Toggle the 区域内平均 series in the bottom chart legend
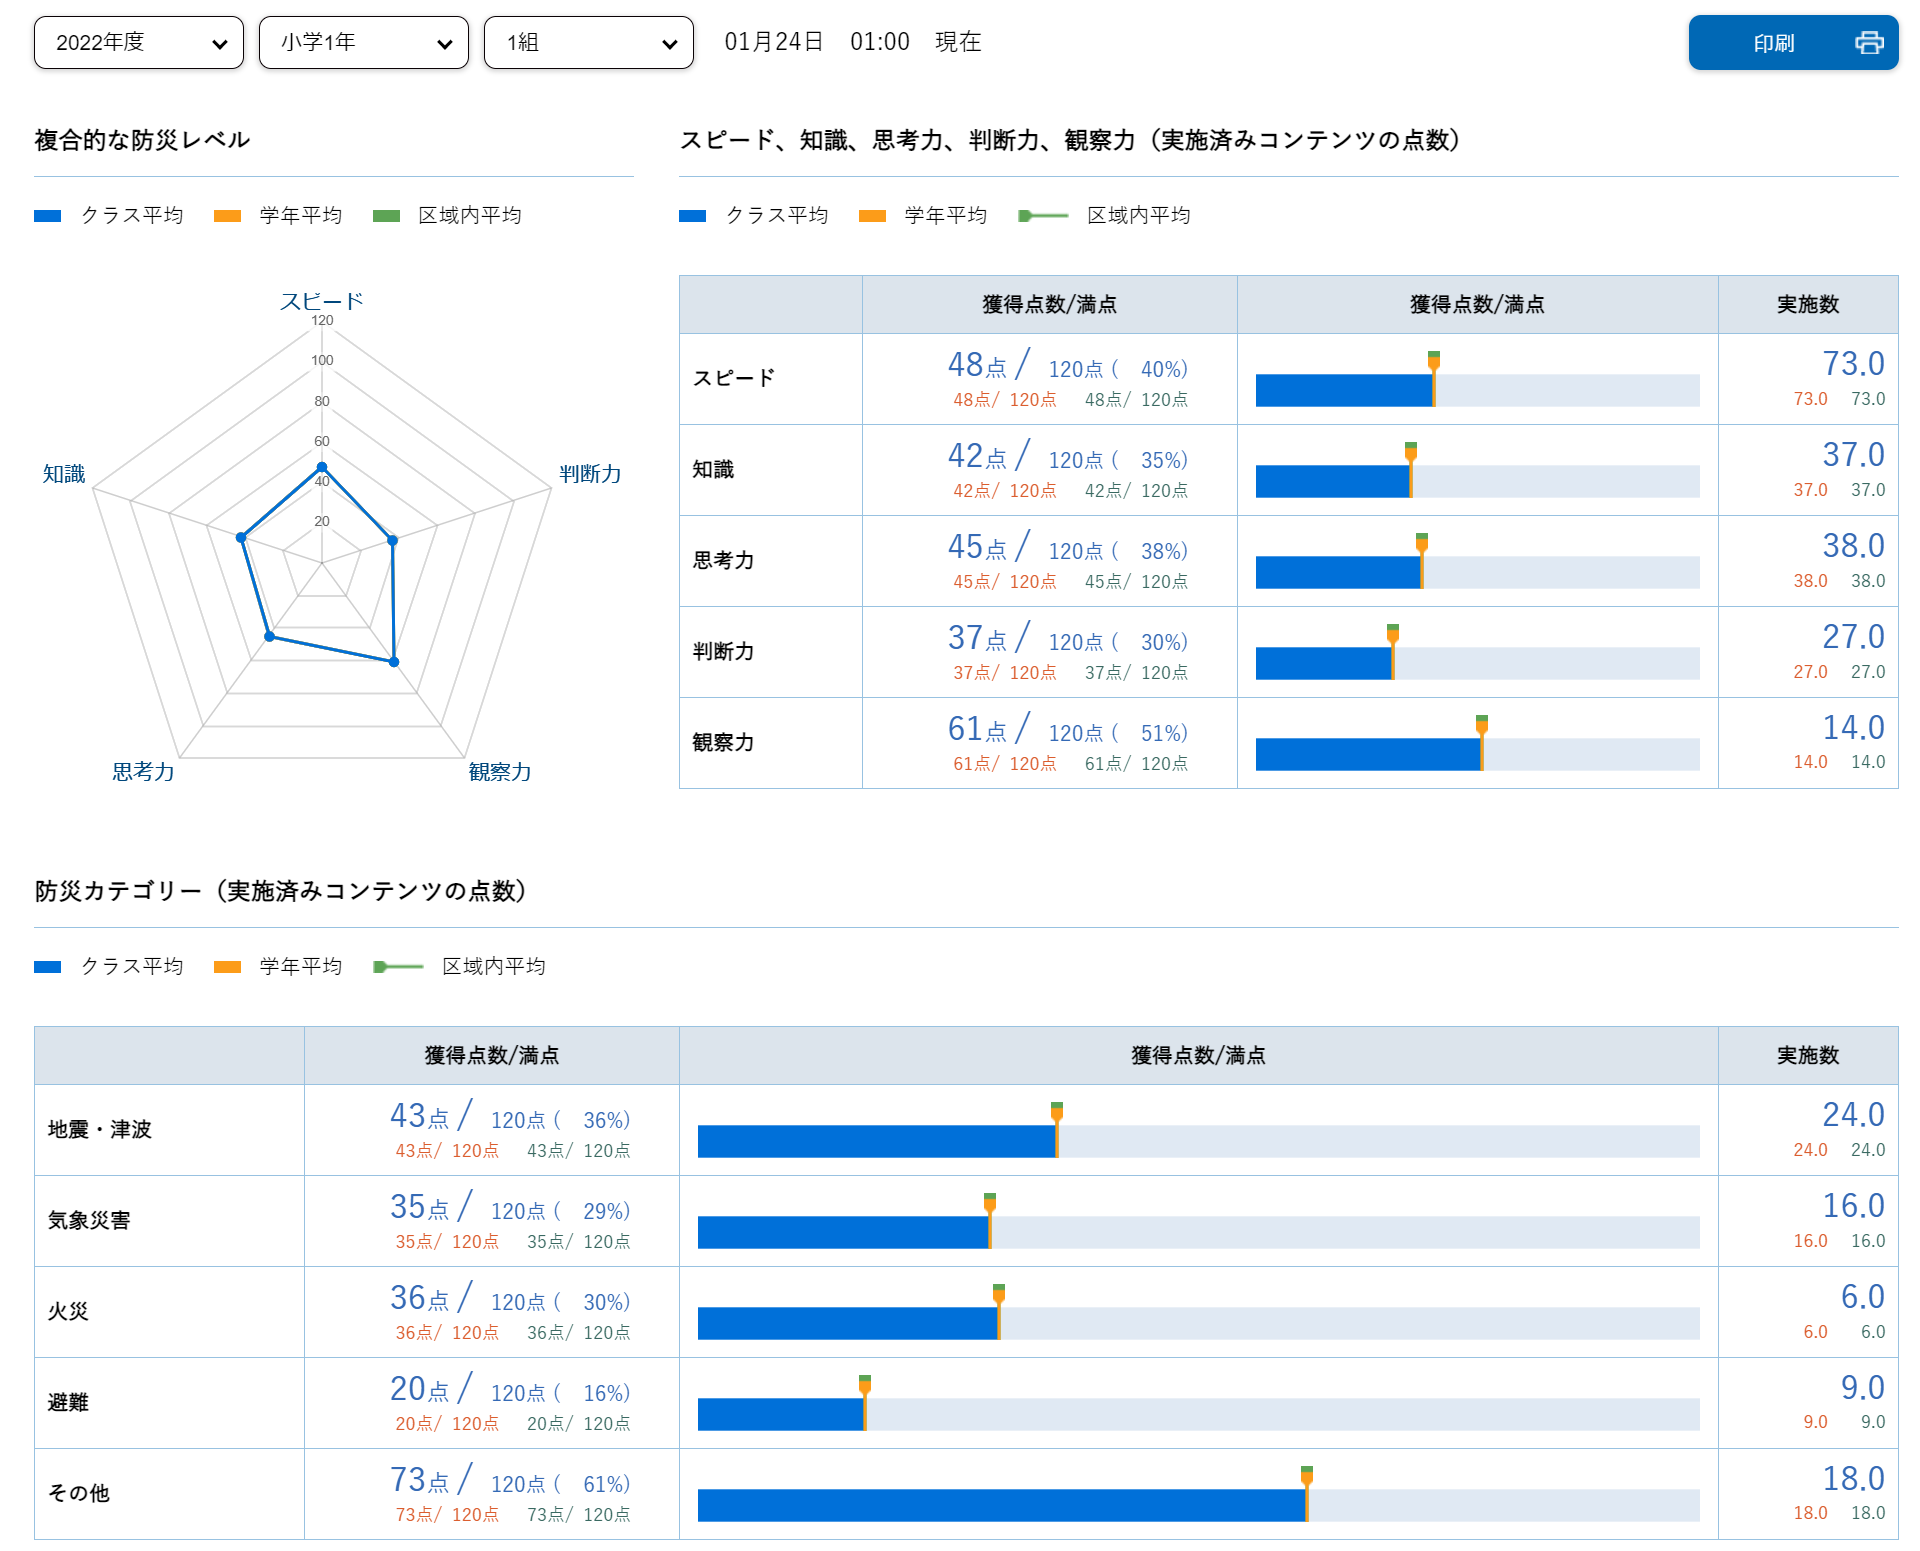Image resolution: width=1920 pixels, height=1551 pixels. [x=460, y=966]
